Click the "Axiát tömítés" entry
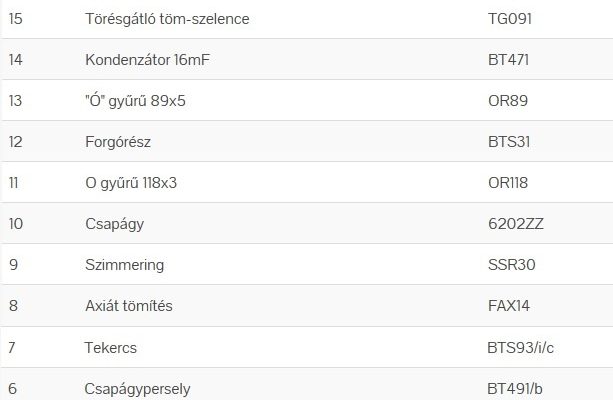This screenshot has height=400, width=613. pos(129,306)
